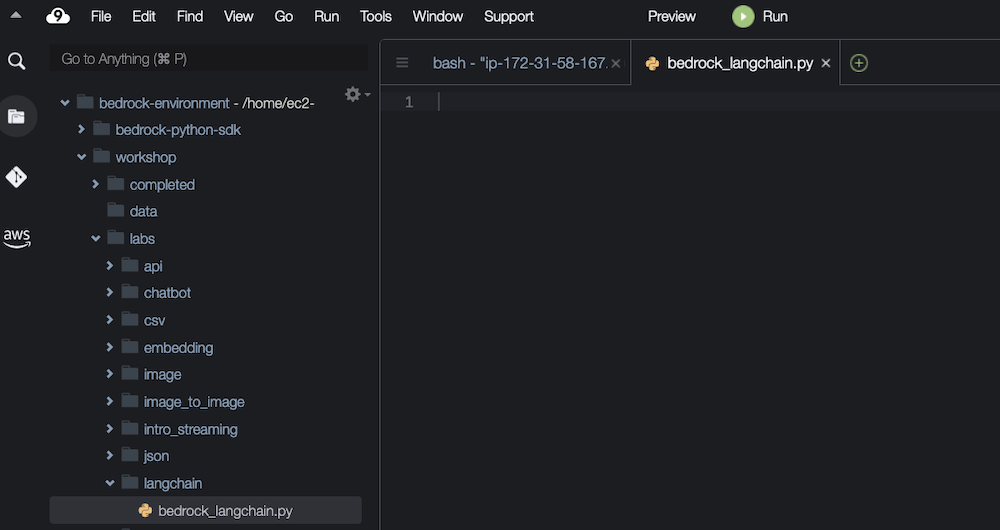Viewport: 1000px width, 530px height.
Task: Open the File menu
Action: (x=101, y=16)
